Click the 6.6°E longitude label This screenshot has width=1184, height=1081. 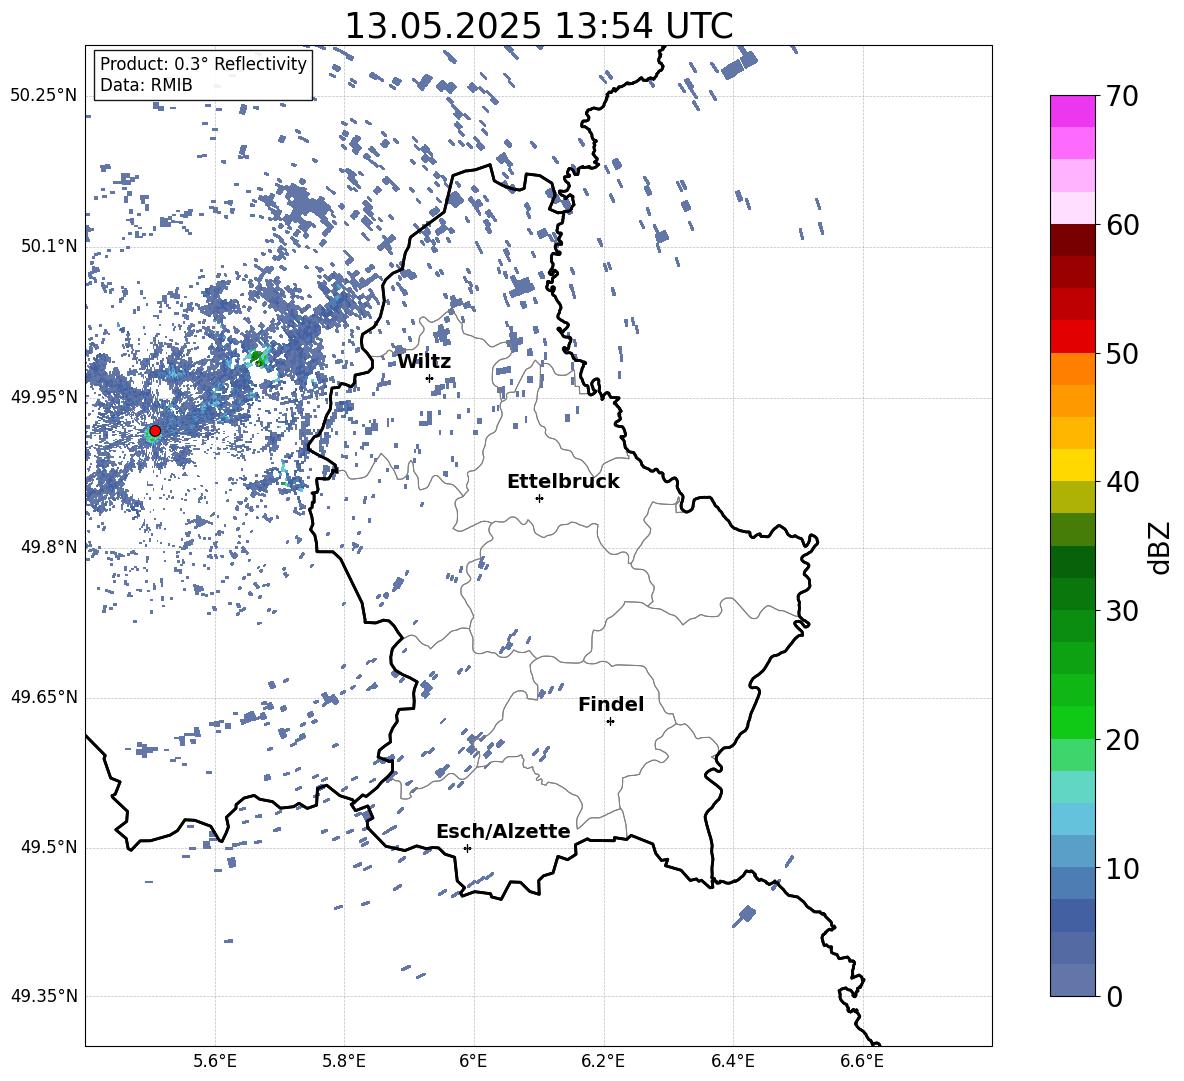[862, 1061]
